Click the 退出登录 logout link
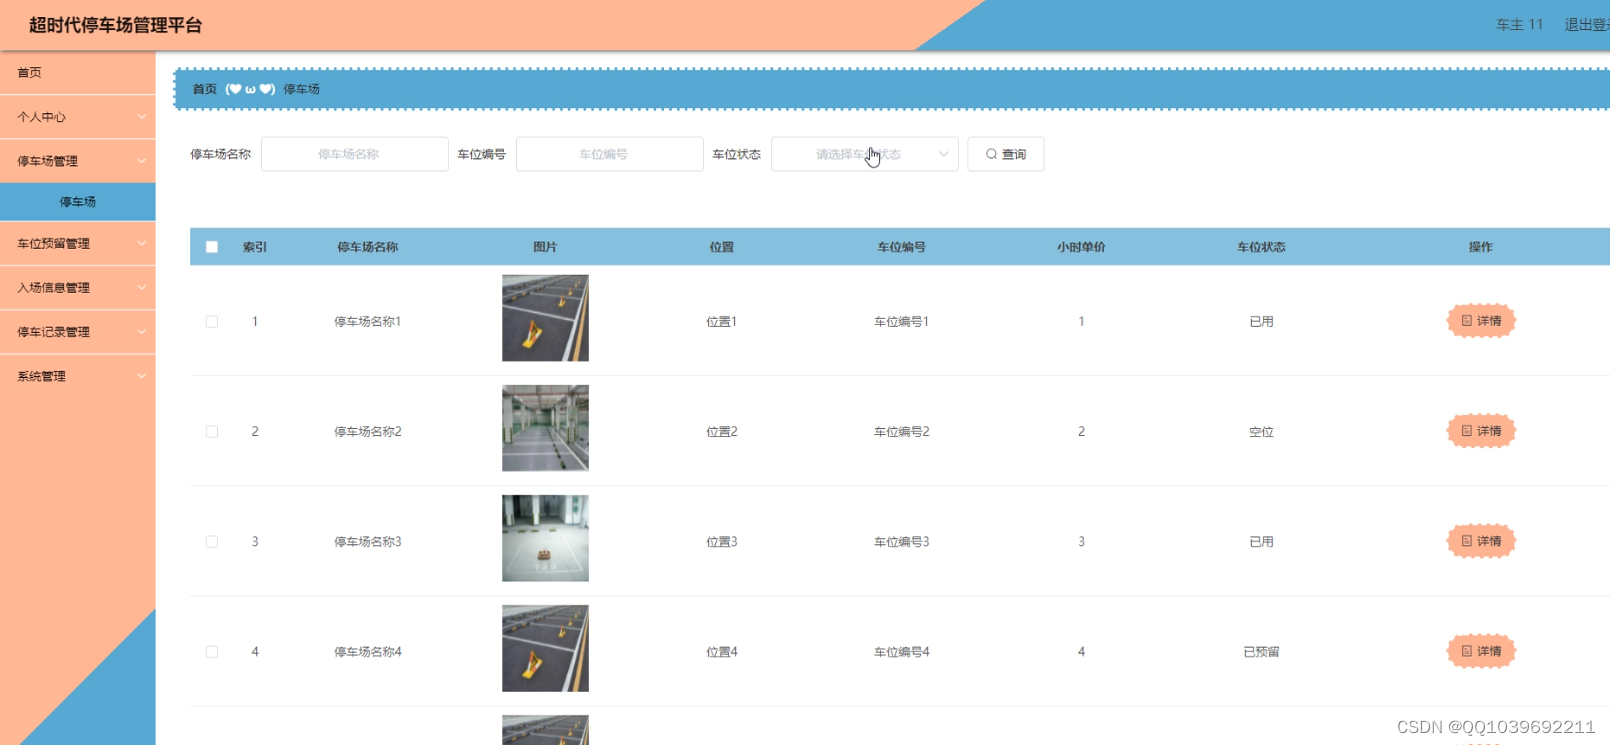Screen dimensions: 1610x745 coord(1587,25)
